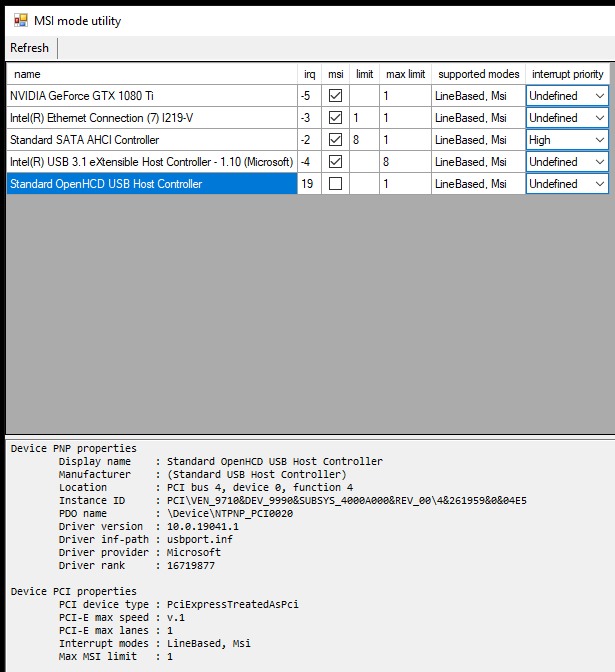615x672 pixels.
Task: Click the supported modes column header
Action: (478, 74)
